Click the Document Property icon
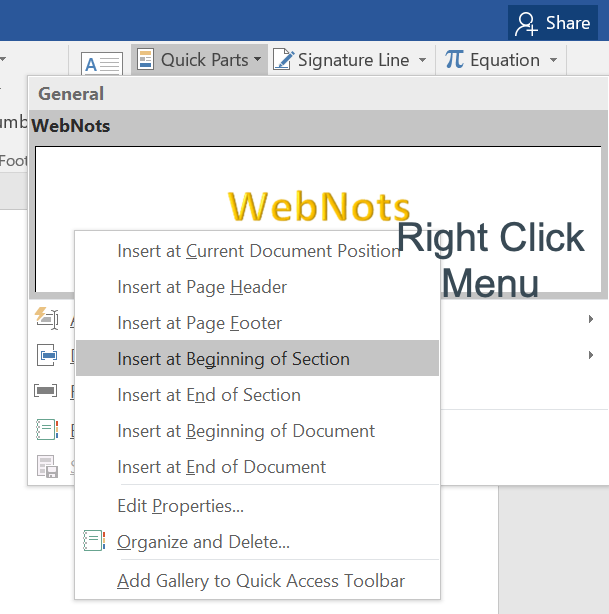 [x=47, y=354]
